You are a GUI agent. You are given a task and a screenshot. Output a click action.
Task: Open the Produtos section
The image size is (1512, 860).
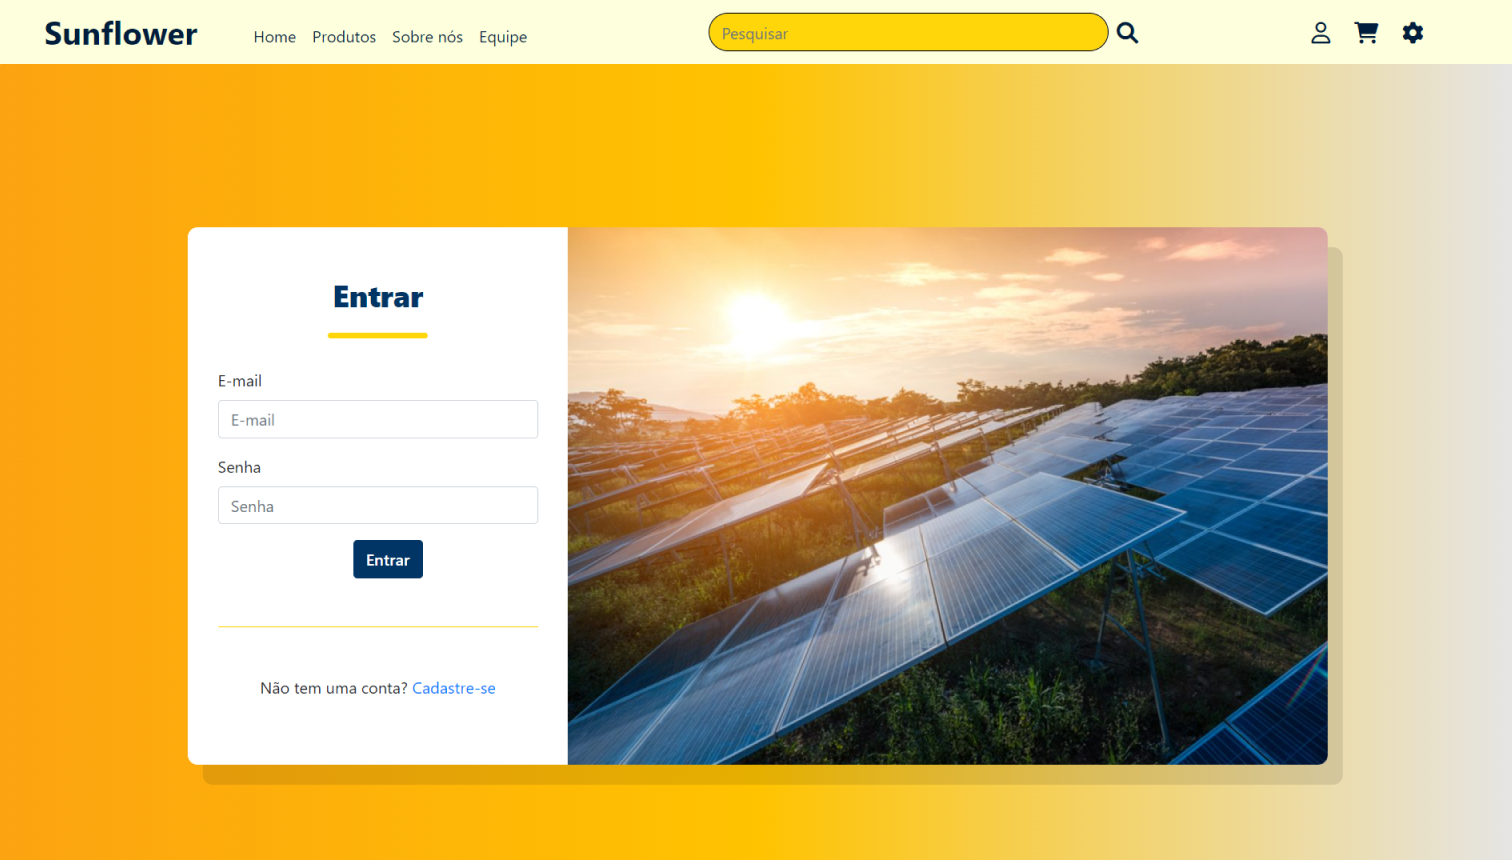[x=344, y=37]
